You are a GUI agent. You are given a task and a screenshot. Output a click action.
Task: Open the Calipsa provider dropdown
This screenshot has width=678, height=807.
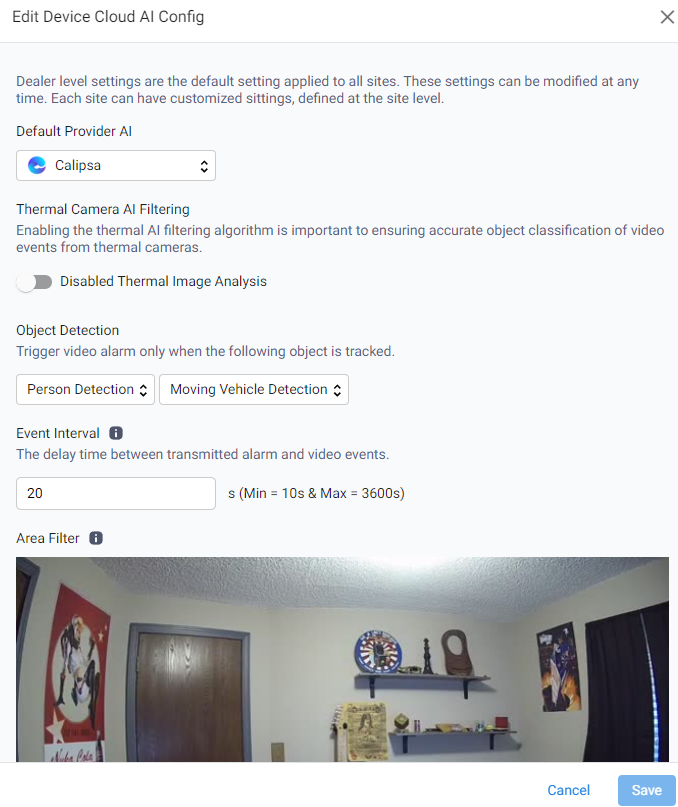tap(116, 166)
